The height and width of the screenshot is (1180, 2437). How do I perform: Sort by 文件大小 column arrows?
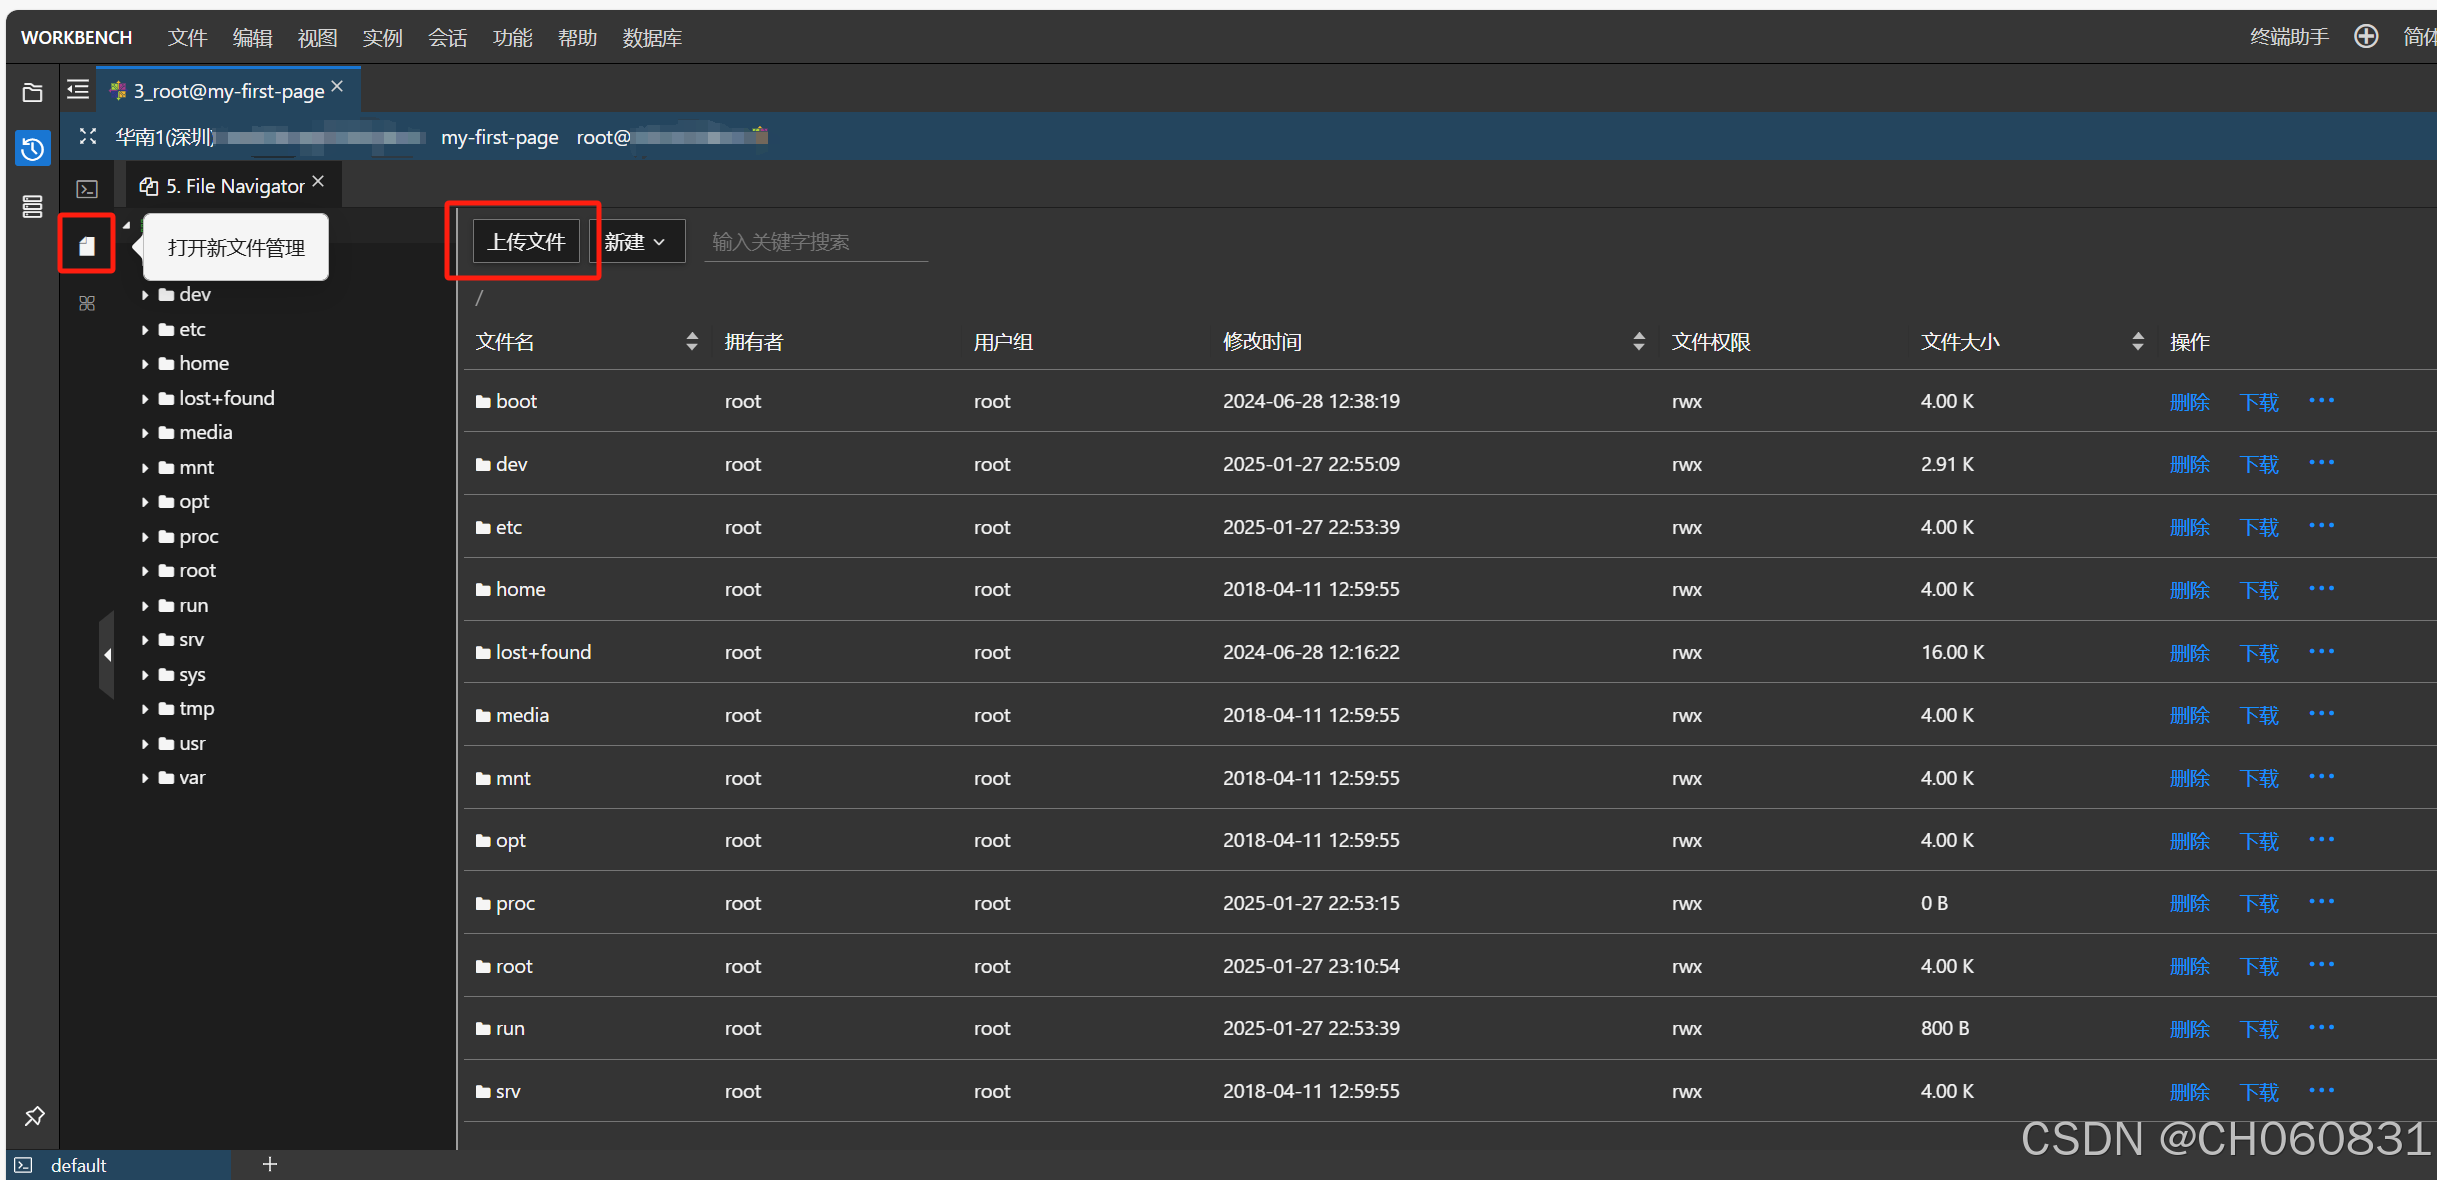[x=2137, y=342]
